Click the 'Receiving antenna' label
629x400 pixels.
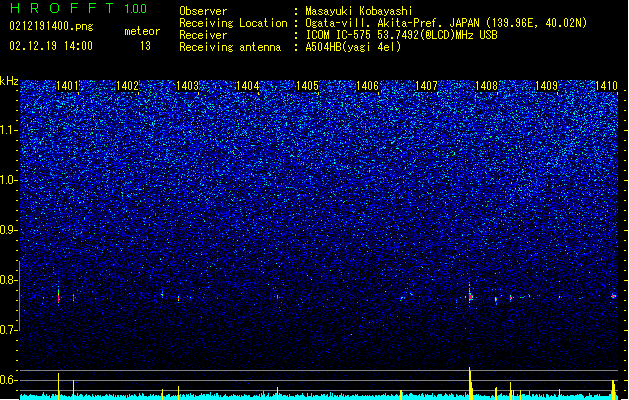click(x=230, y=47)
